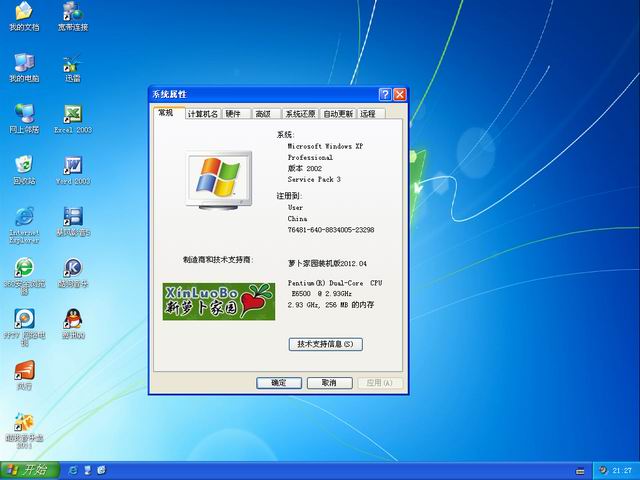Image resolution: width=640 pixels, height=480 pixels.
Task: Click the 取消 button
Action: point(329,383)
